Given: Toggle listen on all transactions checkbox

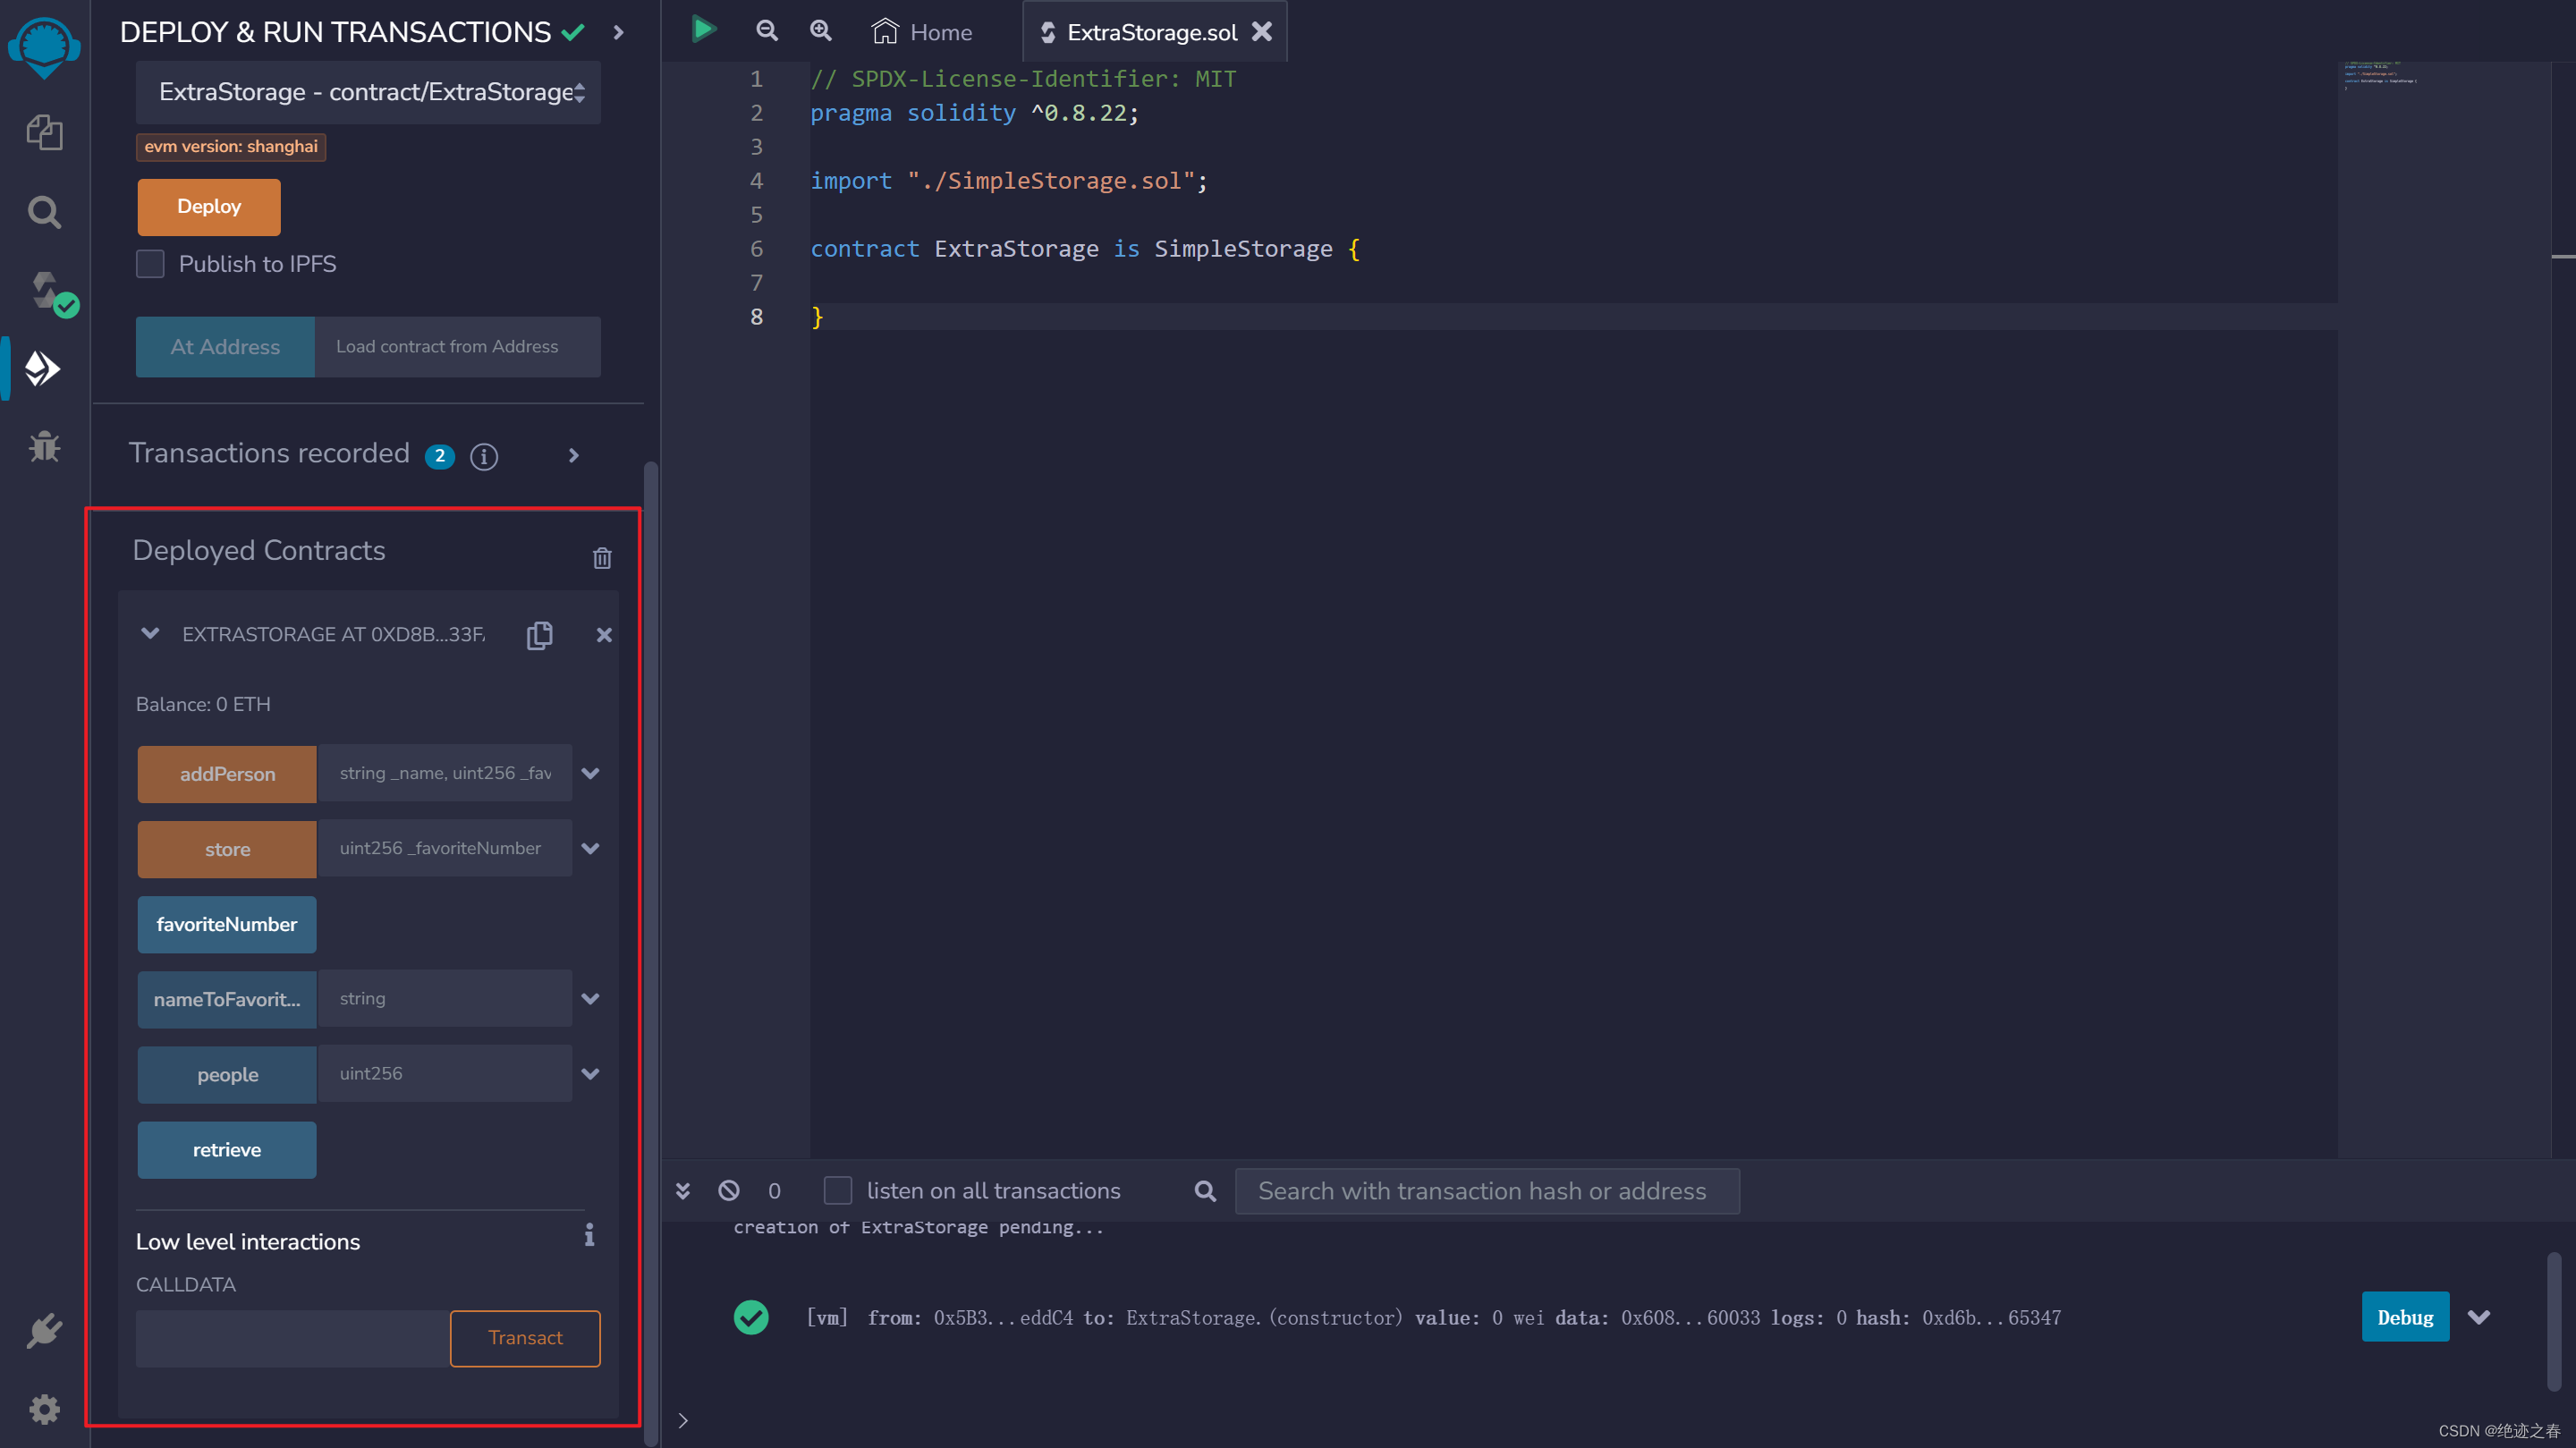Looking at the screenshot, I should (838, 1190).
